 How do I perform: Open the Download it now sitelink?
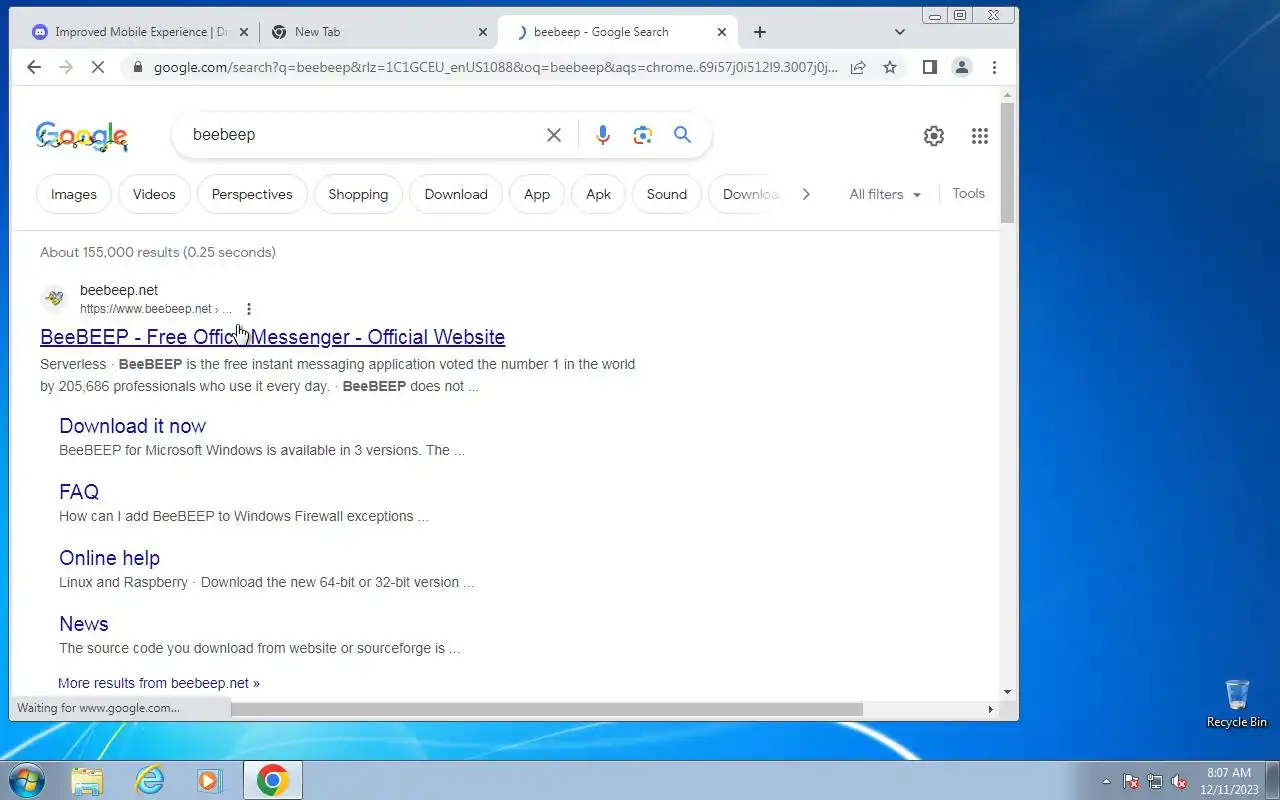[x=132, y=426]
